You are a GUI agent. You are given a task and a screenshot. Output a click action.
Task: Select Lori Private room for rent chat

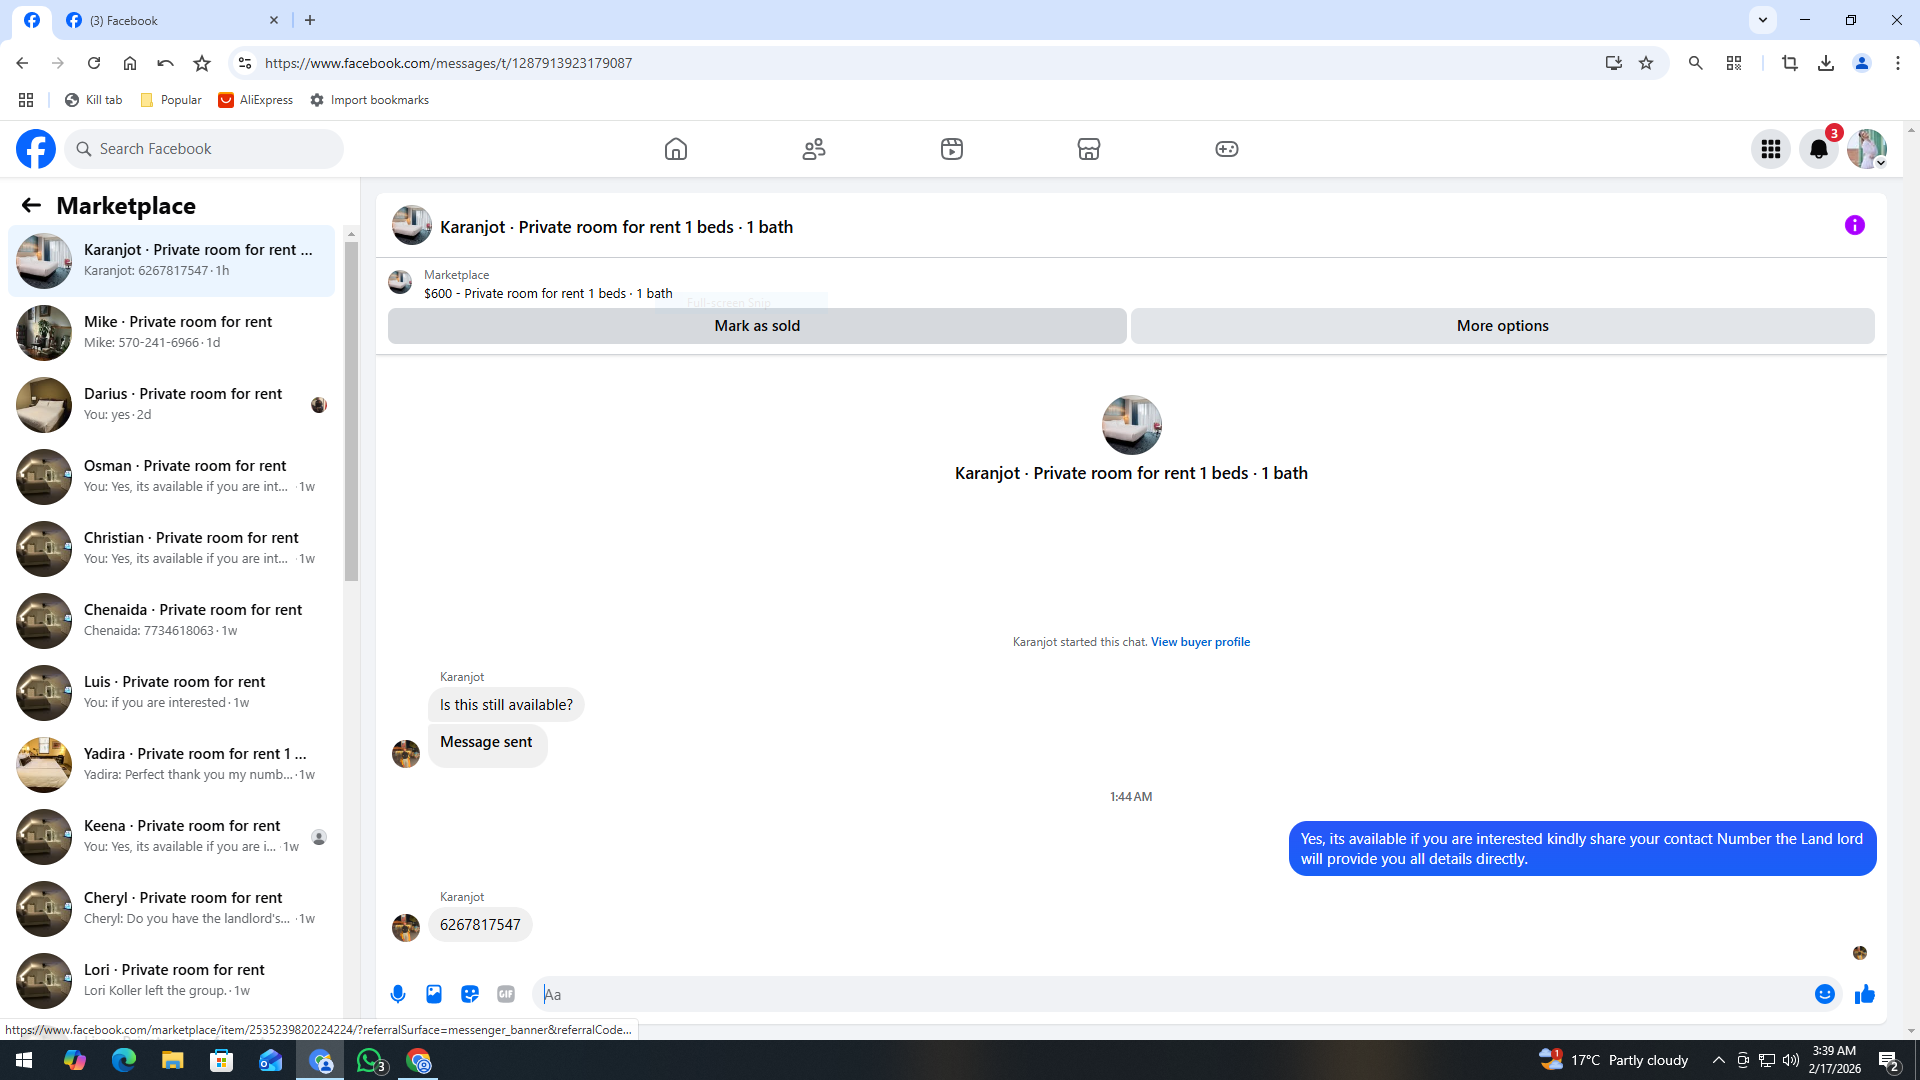pyautogui.click(x=171, y=980)
